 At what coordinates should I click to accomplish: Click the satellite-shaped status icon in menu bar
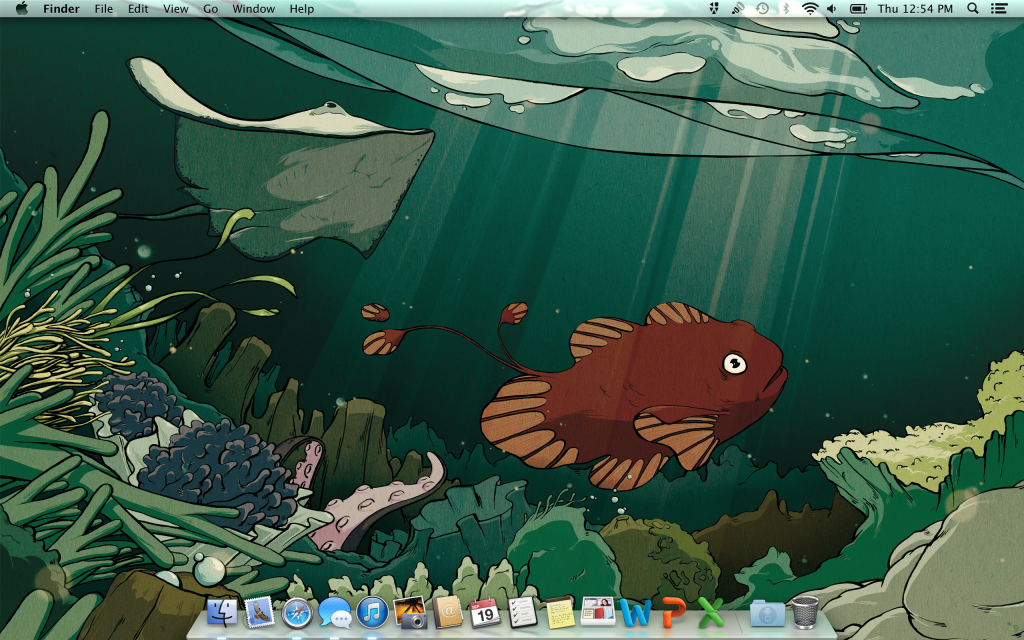[x=738, y=8]
